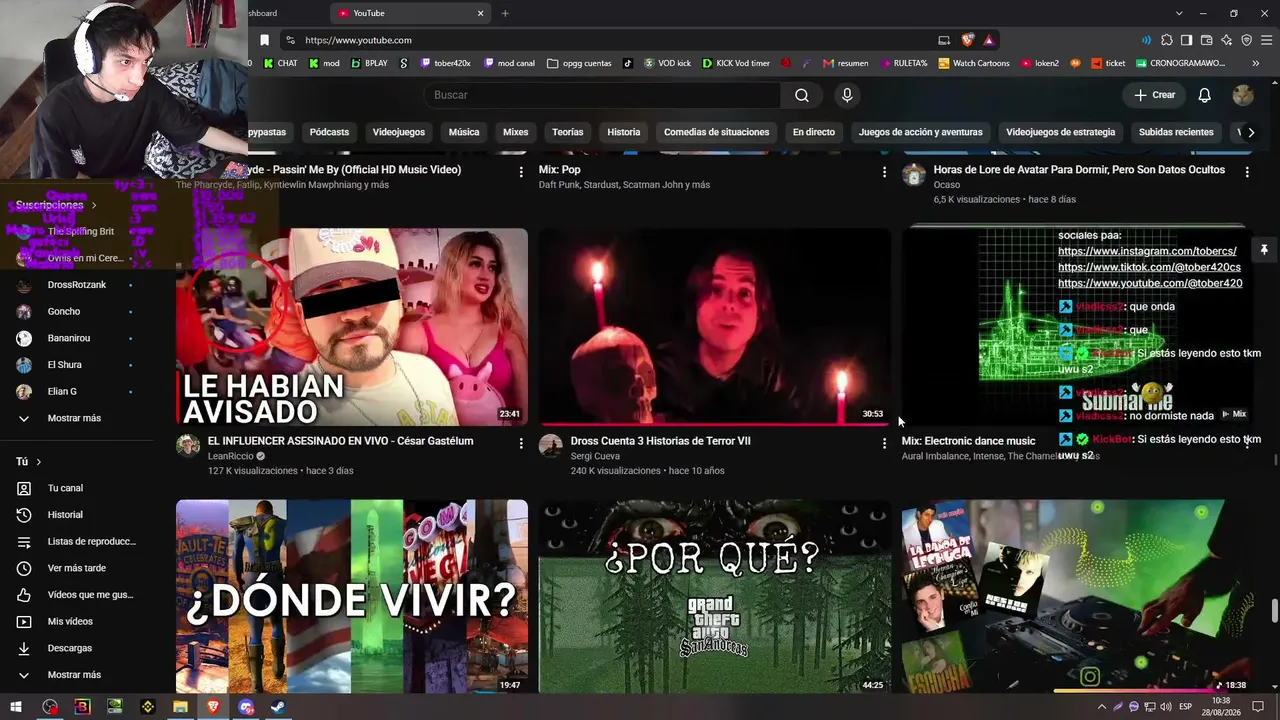1280x720 pixels.
Task: Start a voice search with the microphone
Action: tap(847, 95)
